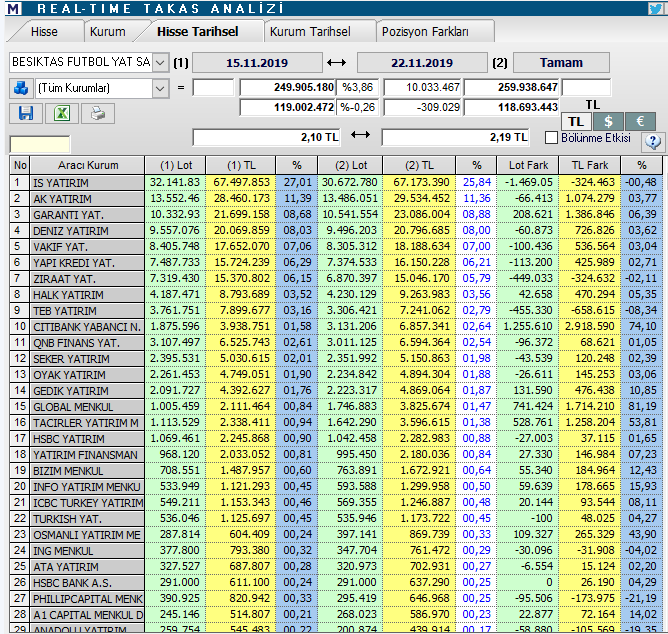This screenshot has height=634, width=668.
Task: Select the HSBC BANK A.S. row
Action: pos(336,582)
